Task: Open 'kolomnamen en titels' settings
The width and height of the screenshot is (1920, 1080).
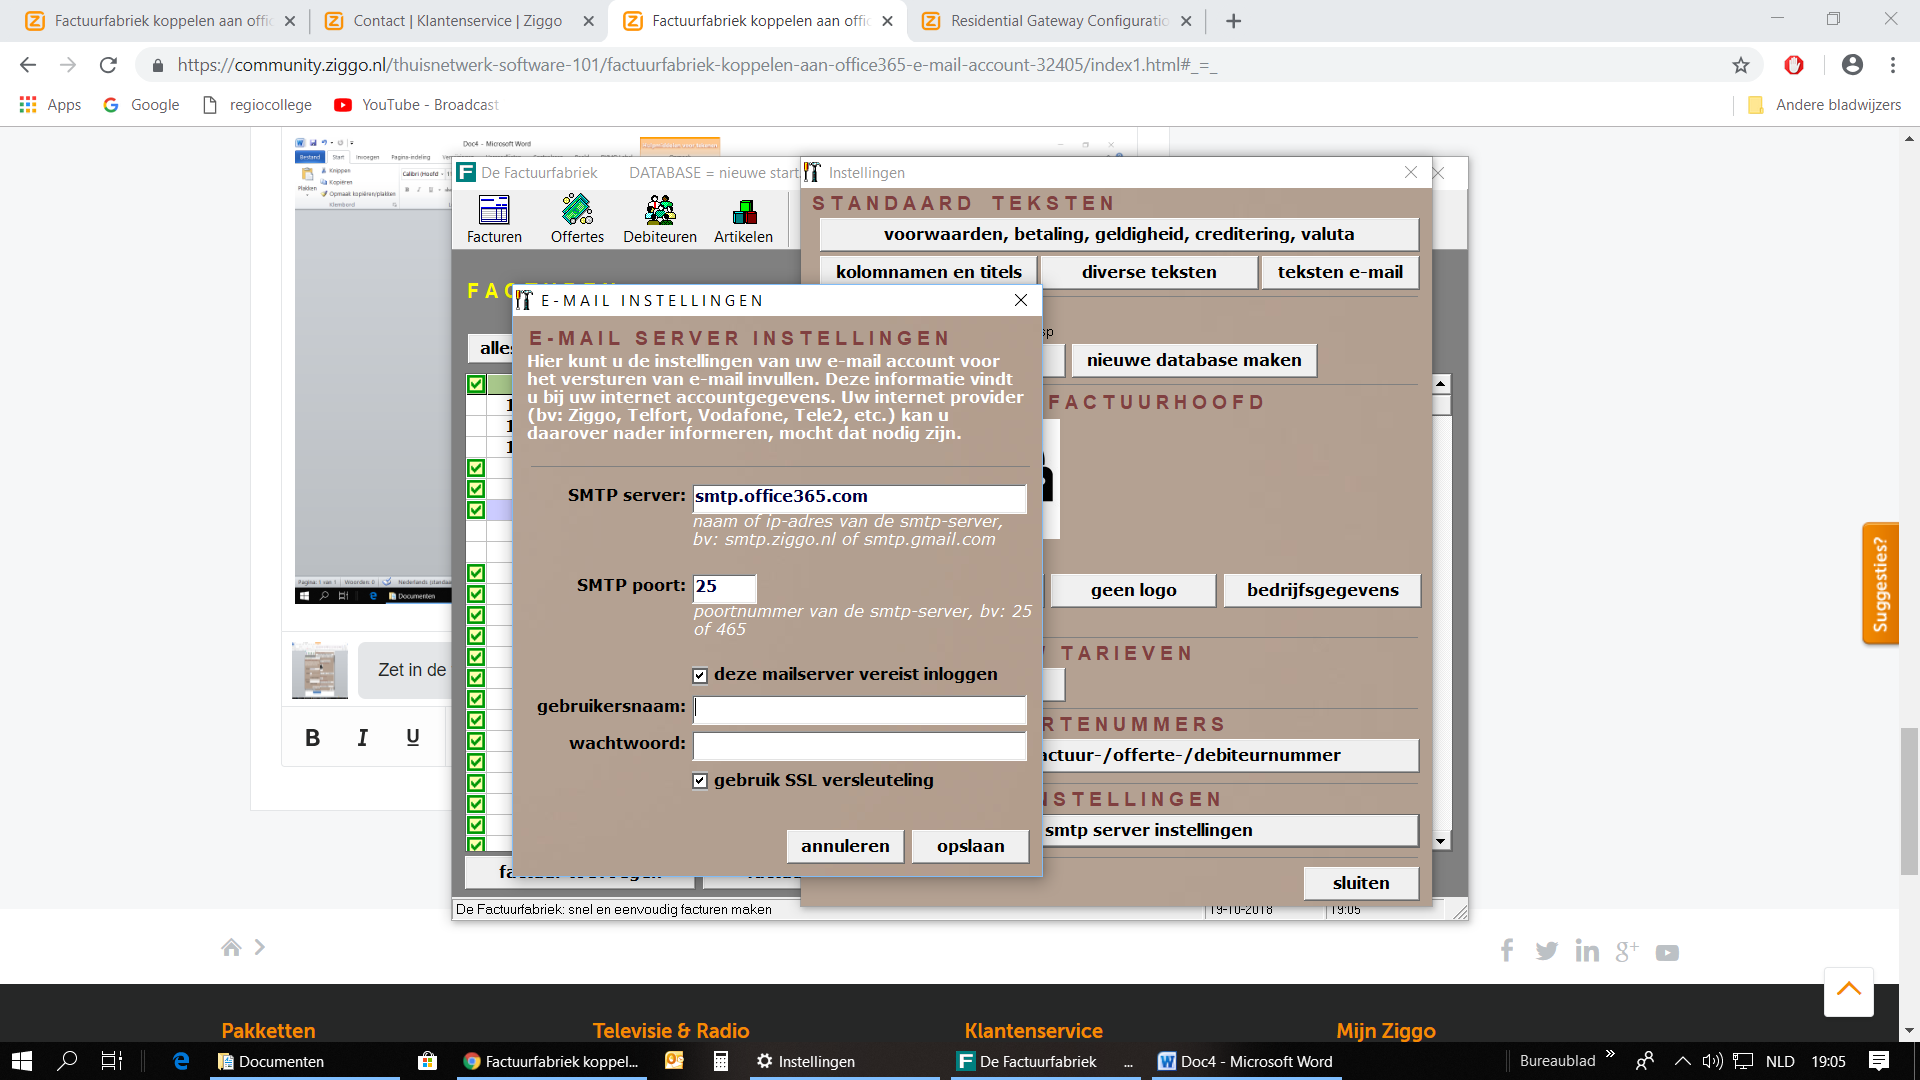Action: [928, 272]
